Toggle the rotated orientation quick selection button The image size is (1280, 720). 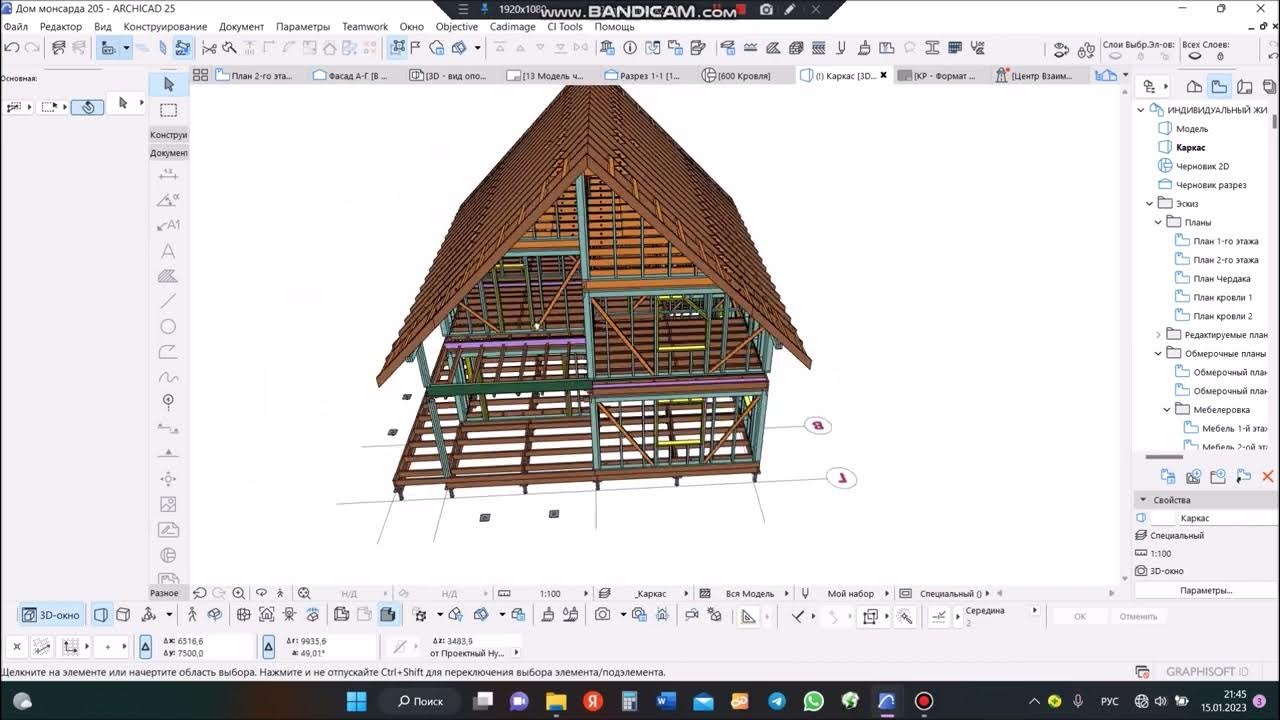point(88,107)
